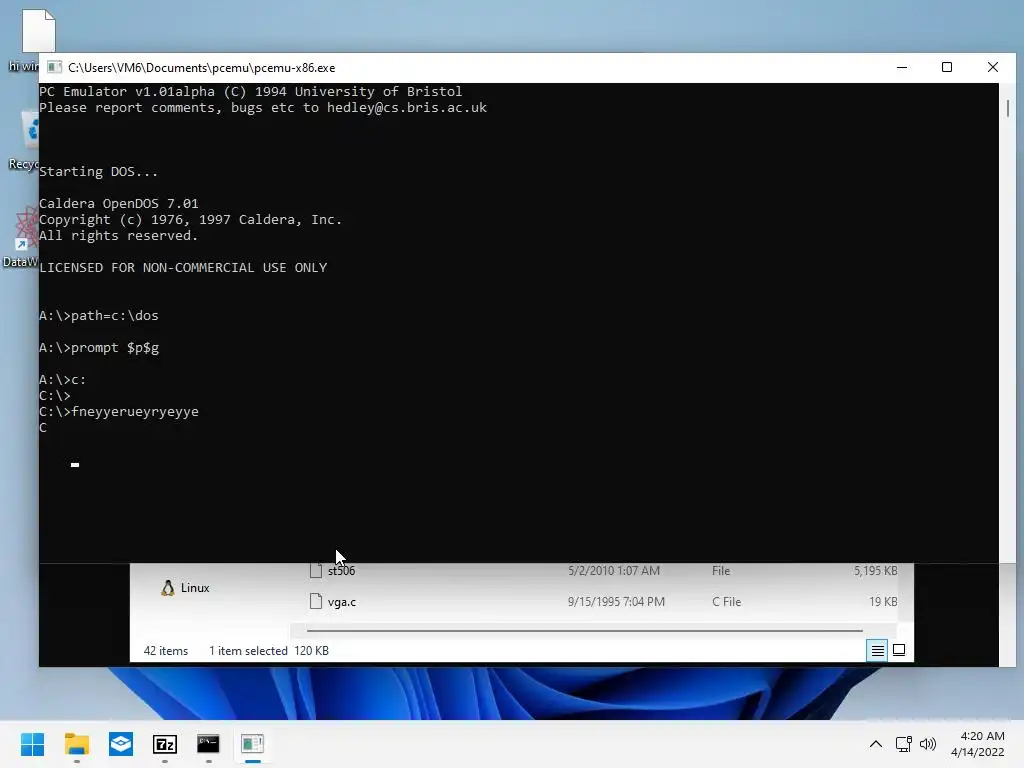Minimize the pcemu-x86.exe window
Image resolution: width=1024 pixels, height=768 pixels.
tap(902, 67)
